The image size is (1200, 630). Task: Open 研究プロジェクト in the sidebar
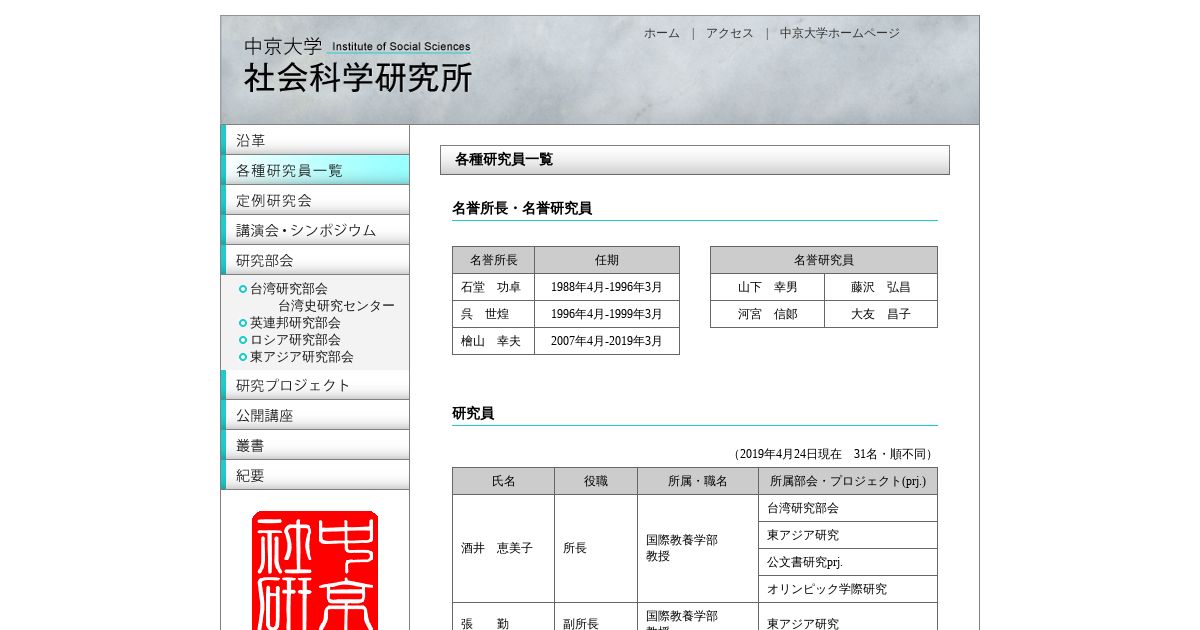pyautogui.click(x=315, y=385)
